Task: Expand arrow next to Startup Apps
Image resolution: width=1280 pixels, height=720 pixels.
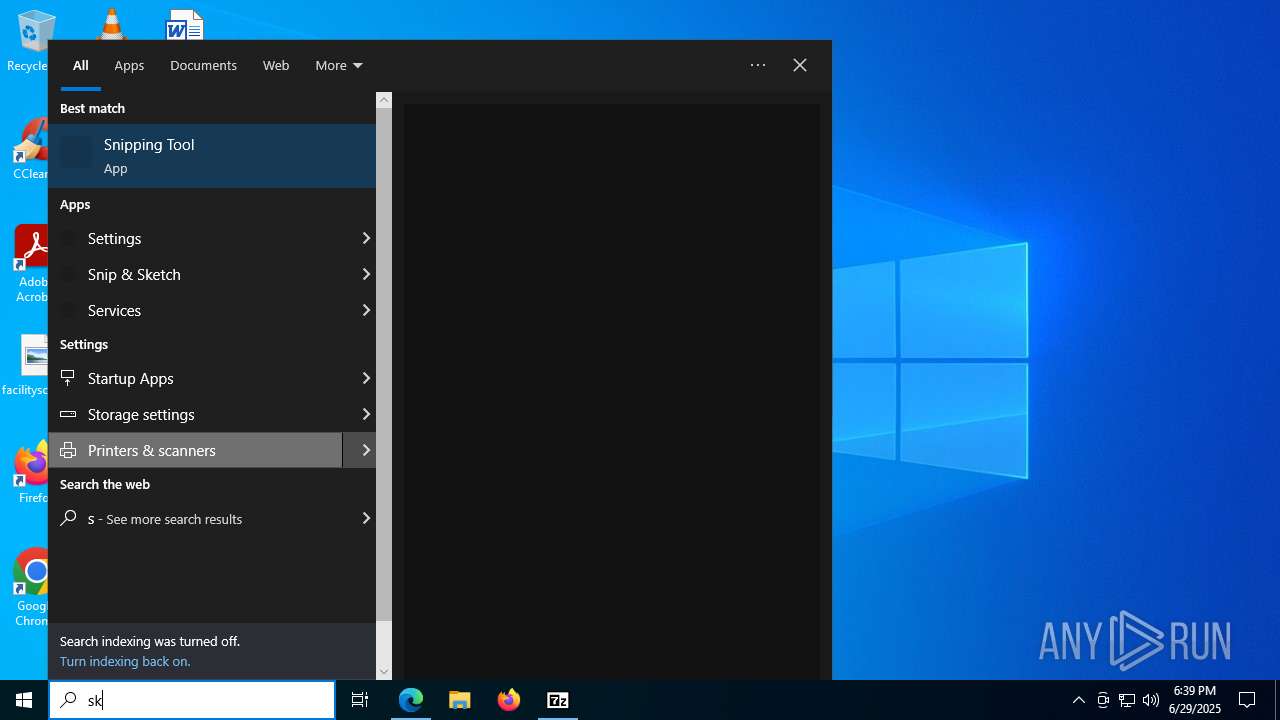Action: (x=366, y=378)
